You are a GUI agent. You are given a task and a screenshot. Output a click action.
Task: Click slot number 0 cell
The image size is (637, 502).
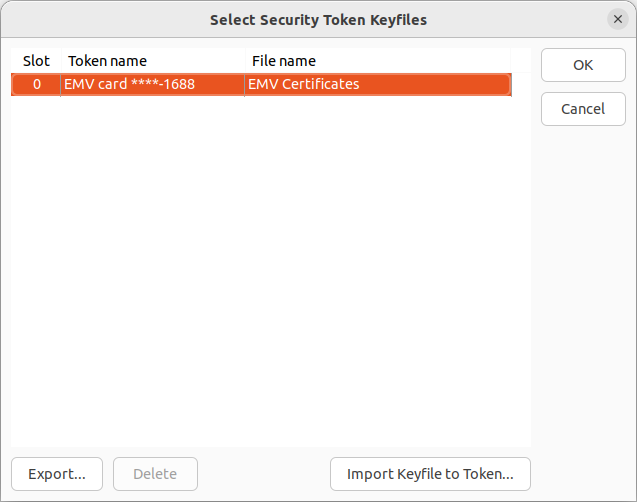tap(37, 84)
